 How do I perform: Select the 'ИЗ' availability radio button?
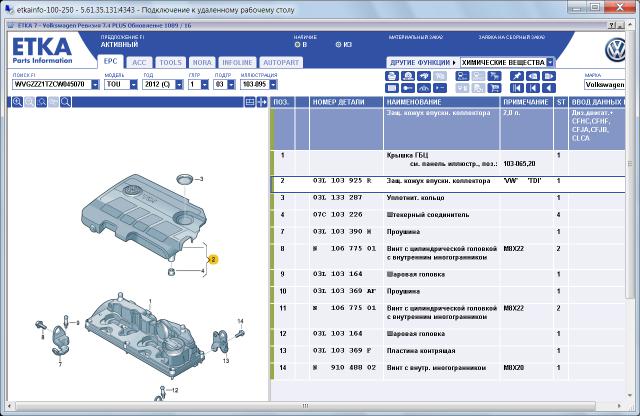tap(338, 44)
